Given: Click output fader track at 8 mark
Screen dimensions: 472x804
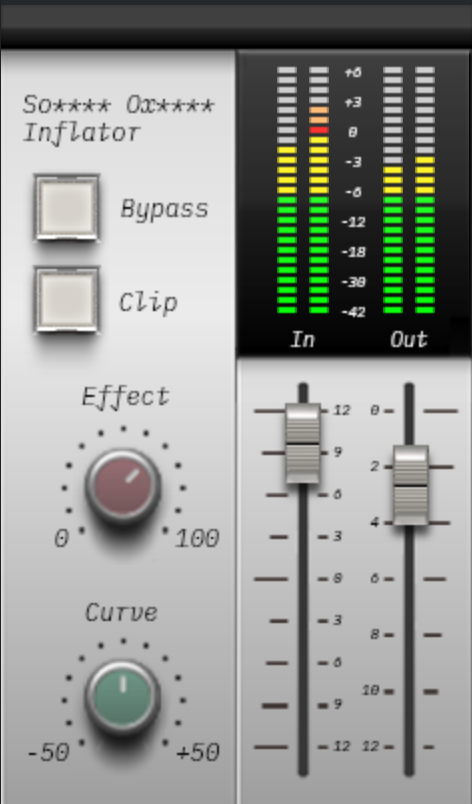Looking at the screenshot, I should click(409, 635).
